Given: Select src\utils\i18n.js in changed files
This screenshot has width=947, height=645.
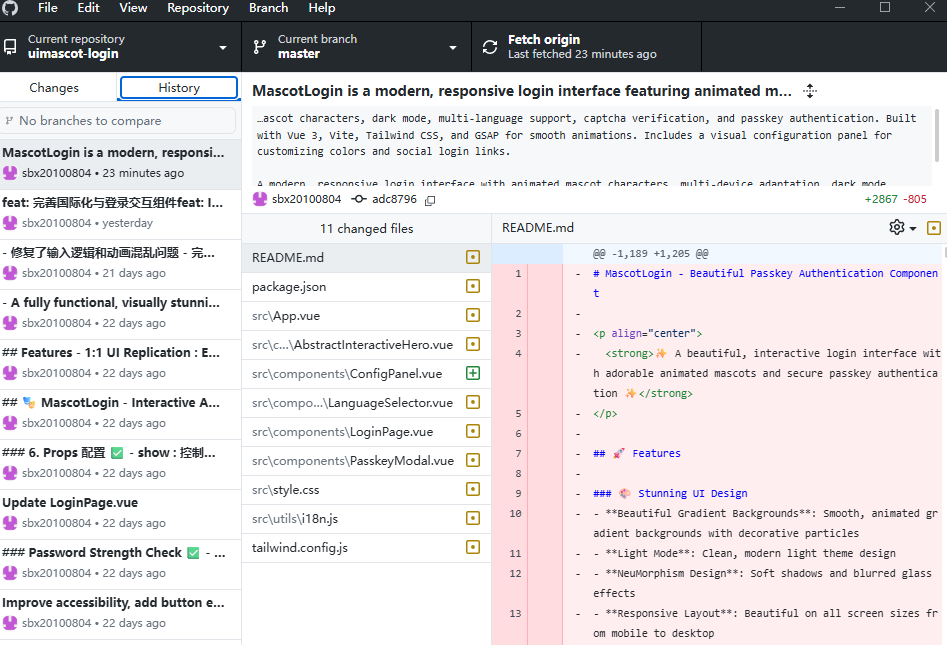Looking at the screenshot, I should pyautogui.click(x=367, y=519).
